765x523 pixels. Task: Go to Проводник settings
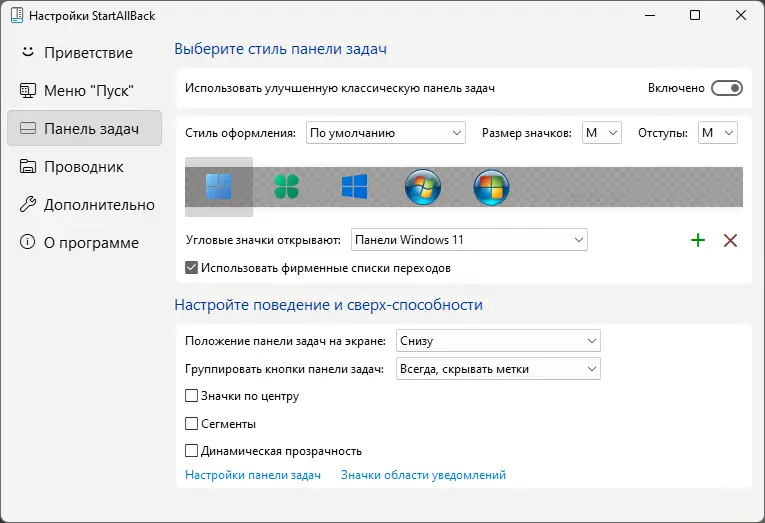pyautogui.click(x=84, y=166)
